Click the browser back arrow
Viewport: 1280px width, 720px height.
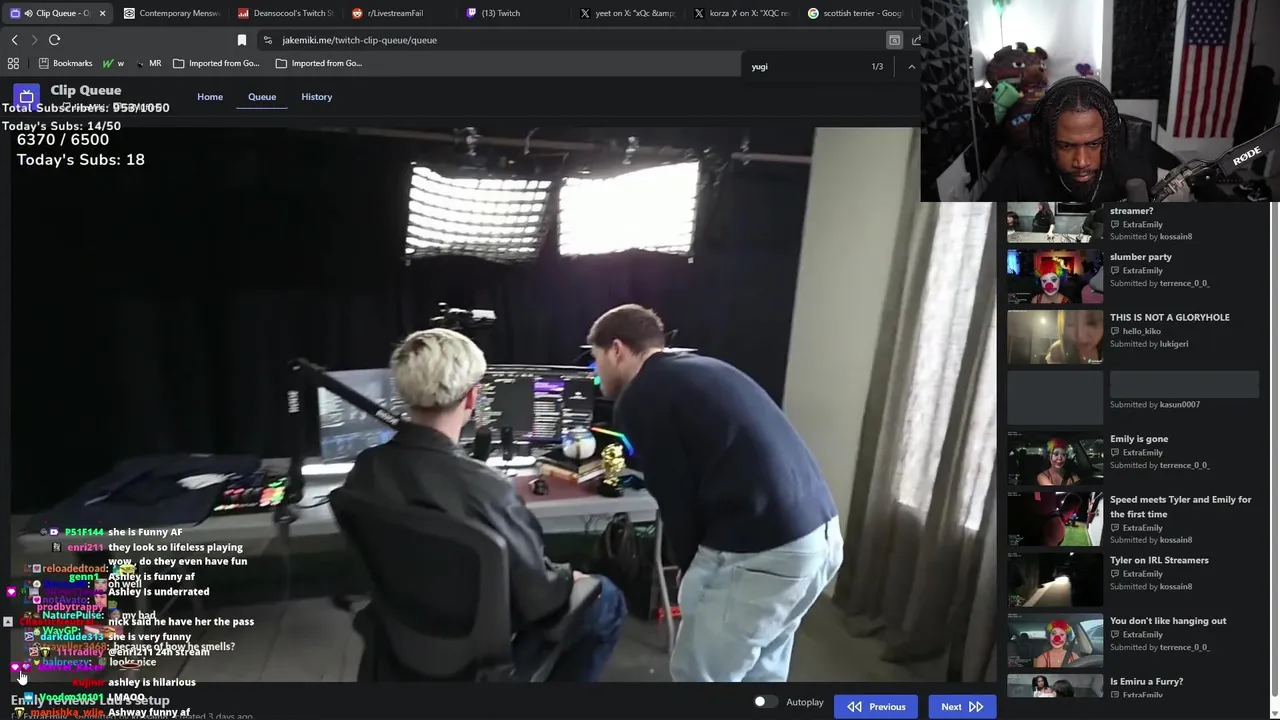[x=14, y=40]
